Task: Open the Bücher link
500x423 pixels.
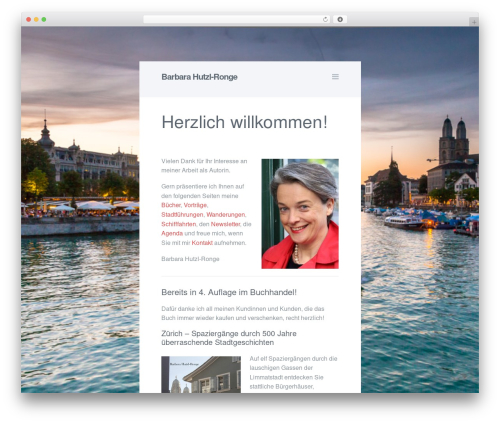Action: coord(171,205)
